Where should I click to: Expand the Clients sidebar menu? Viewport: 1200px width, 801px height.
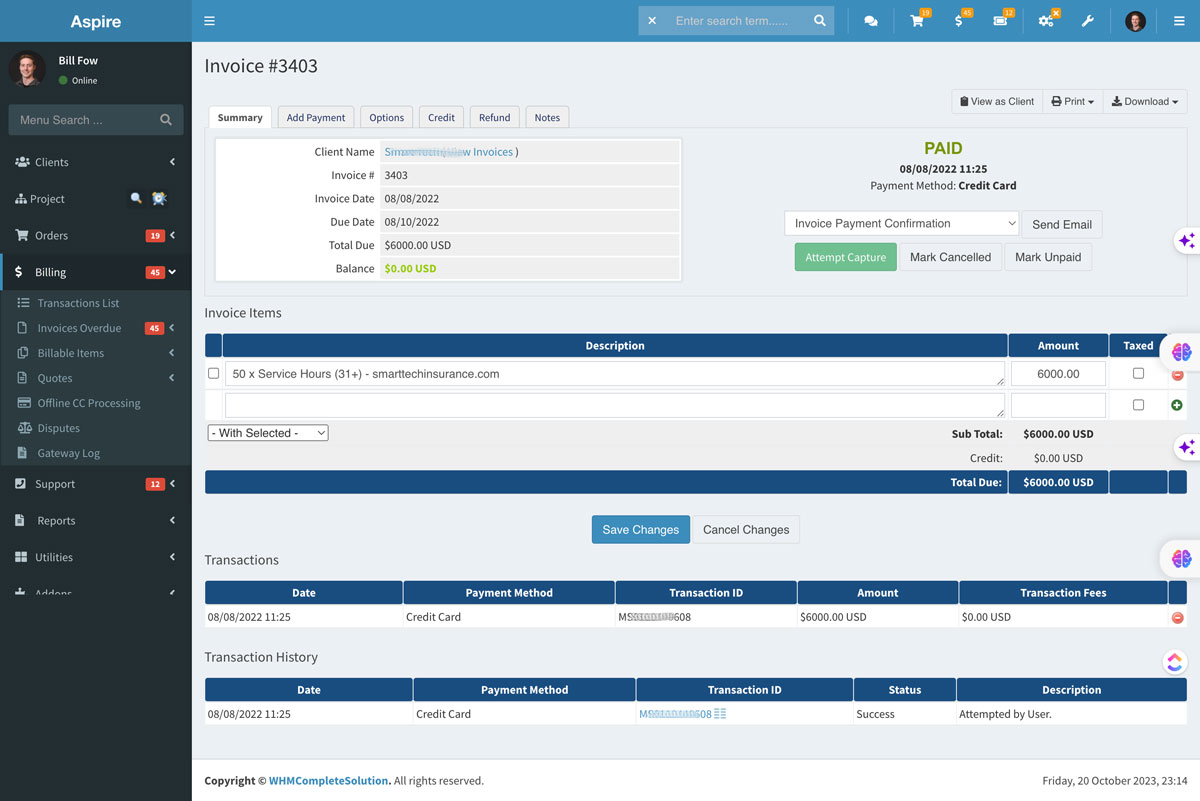(x=95, y=162)
